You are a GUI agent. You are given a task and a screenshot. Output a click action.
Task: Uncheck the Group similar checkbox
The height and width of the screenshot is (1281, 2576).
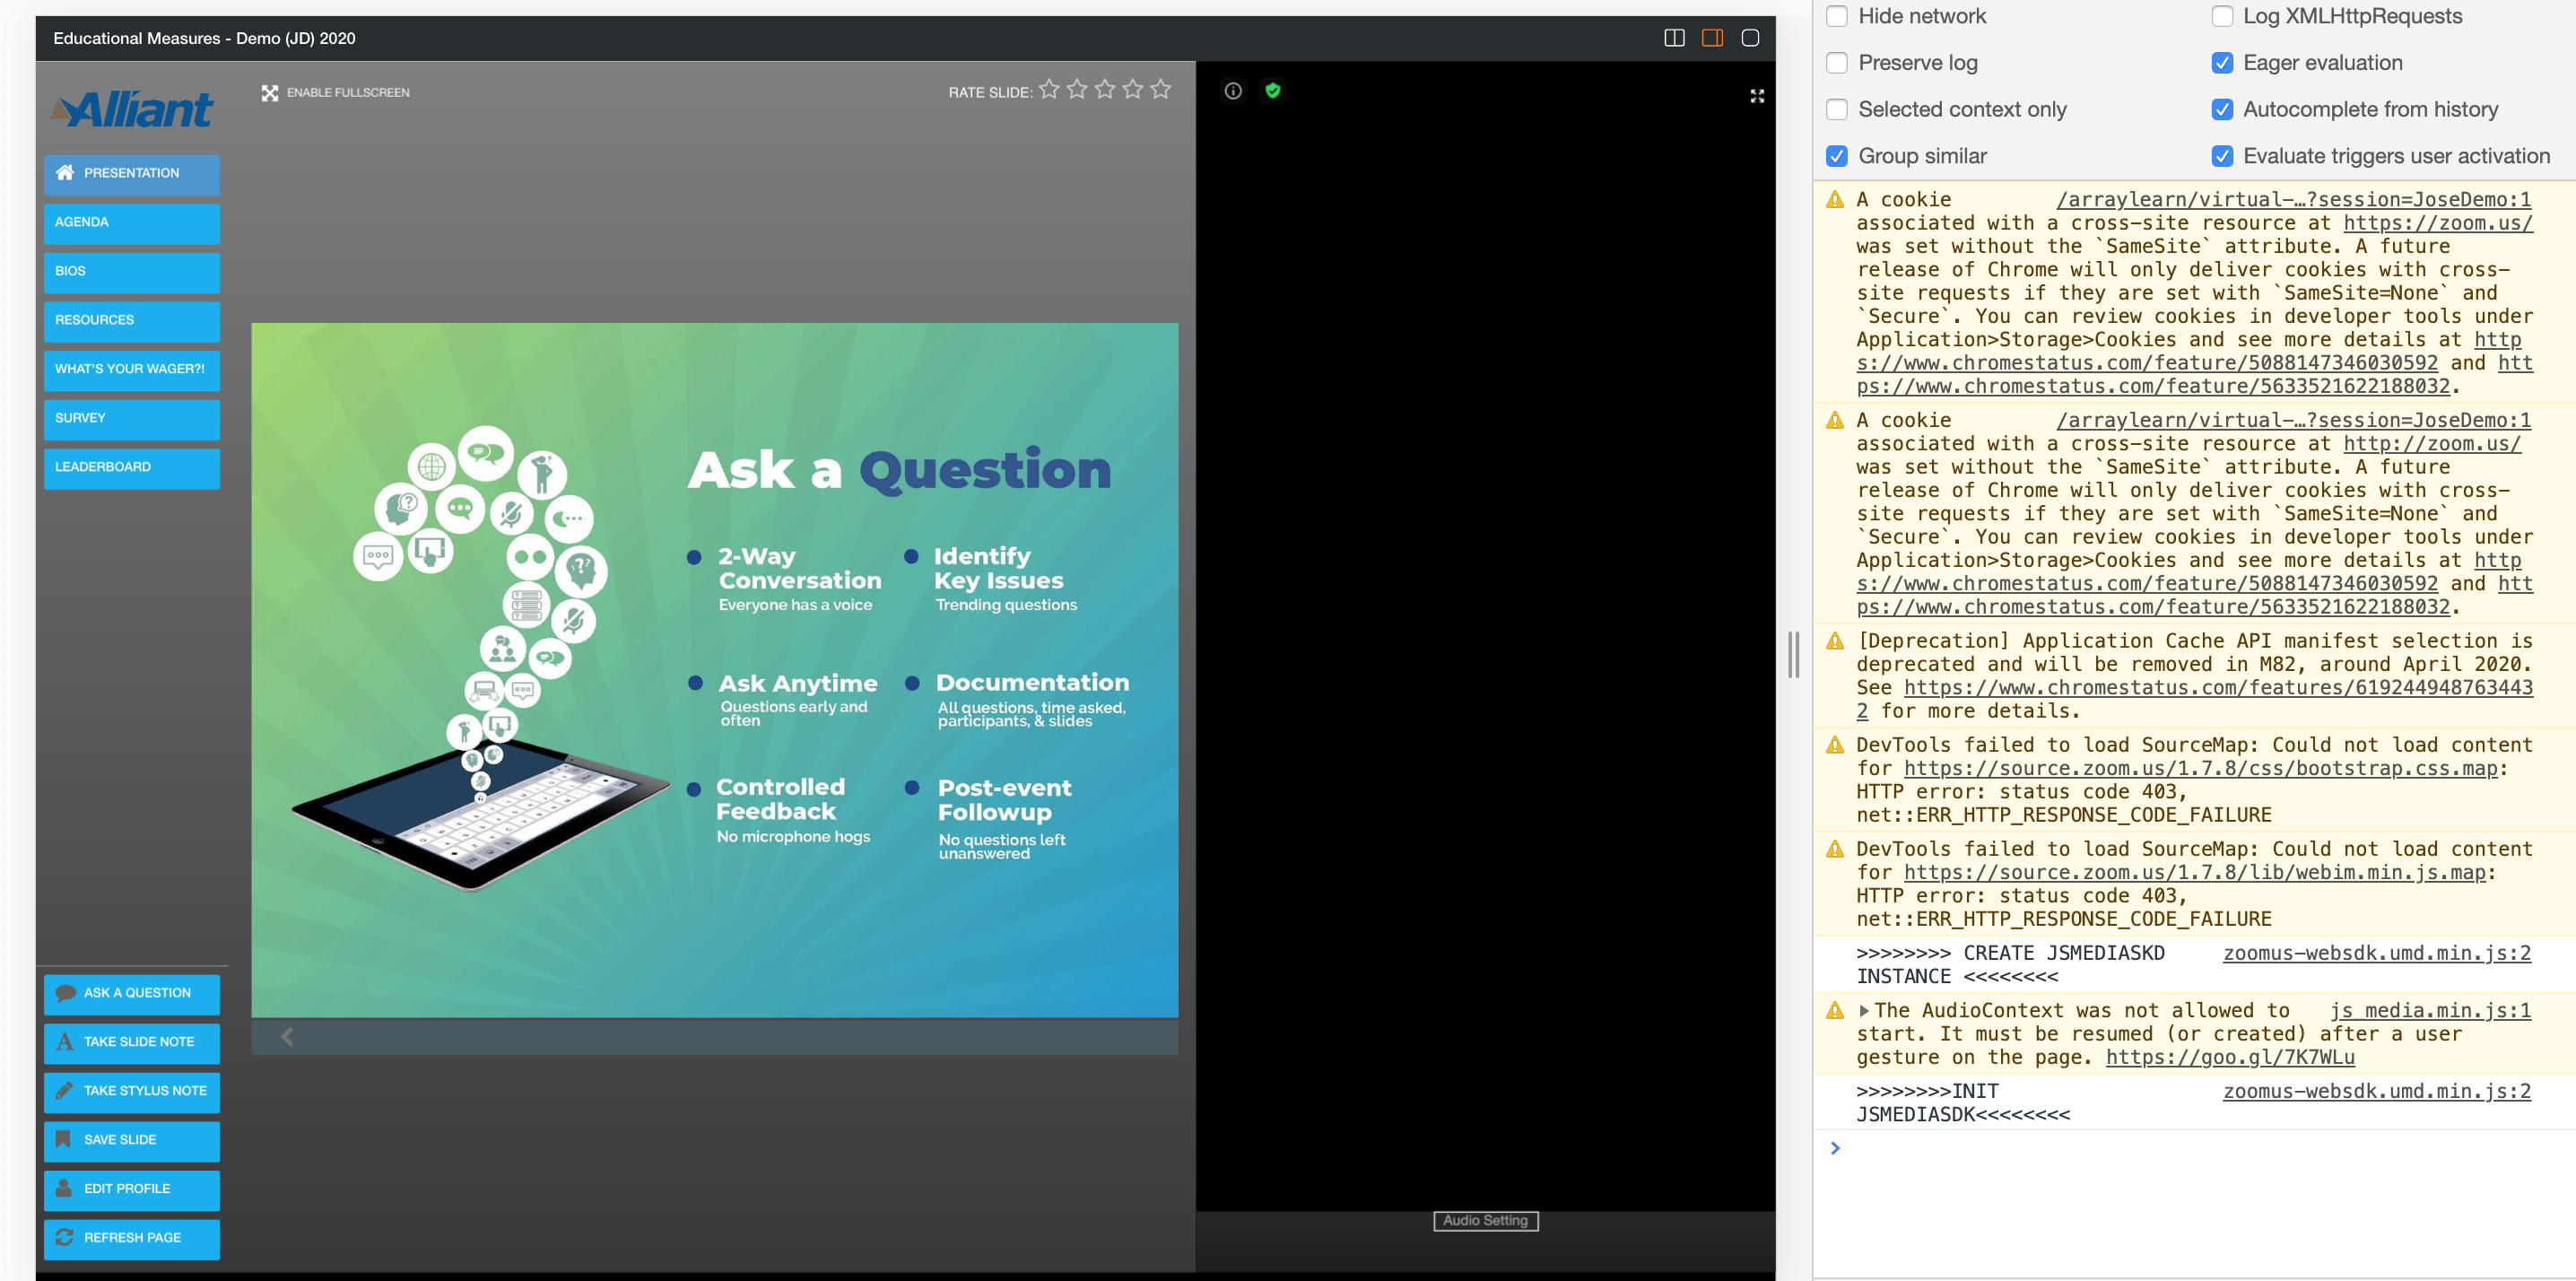click(1836, 156)
